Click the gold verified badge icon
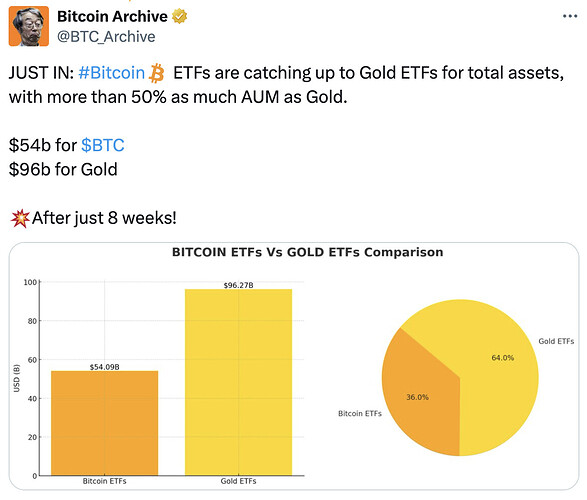587x500 pixels. pyautogui.click(x=179, y=16)
